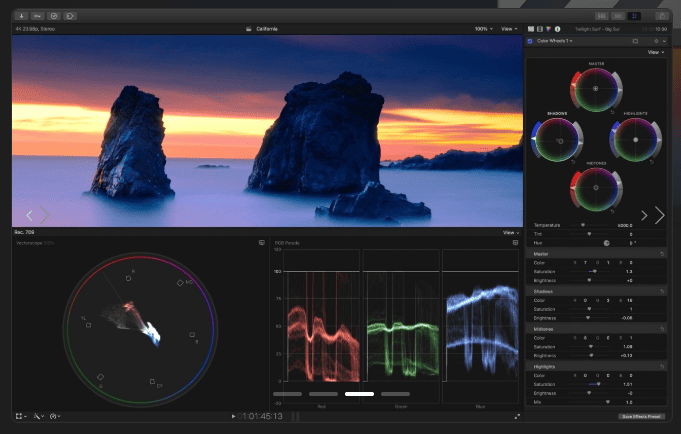The width and height of the screenshot is (681, 434).
Task: Reset the Highlights parameters section arrow
Action: click(x=662, y=367)
